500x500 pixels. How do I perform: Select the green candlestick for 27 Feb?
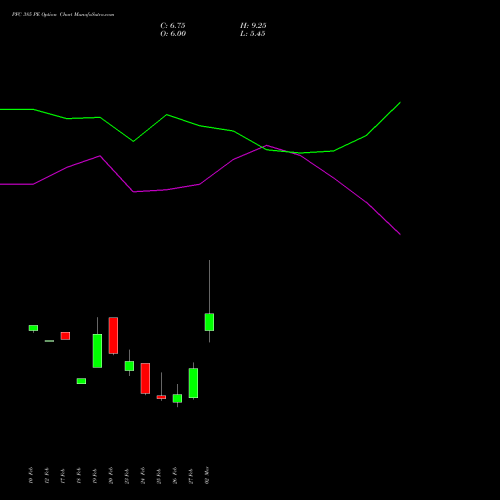193,383
